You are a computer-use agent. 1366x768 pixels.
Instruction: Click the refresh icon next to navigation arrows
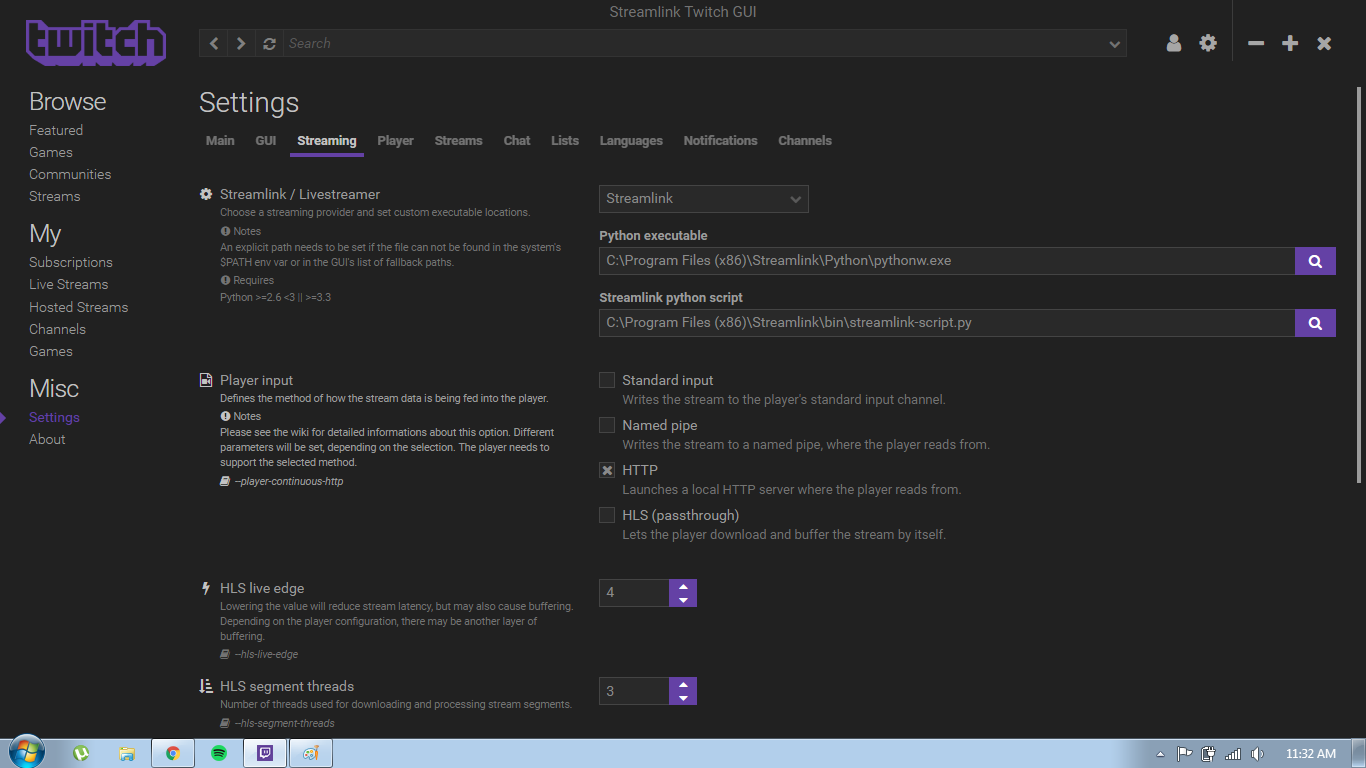point(268,43)
